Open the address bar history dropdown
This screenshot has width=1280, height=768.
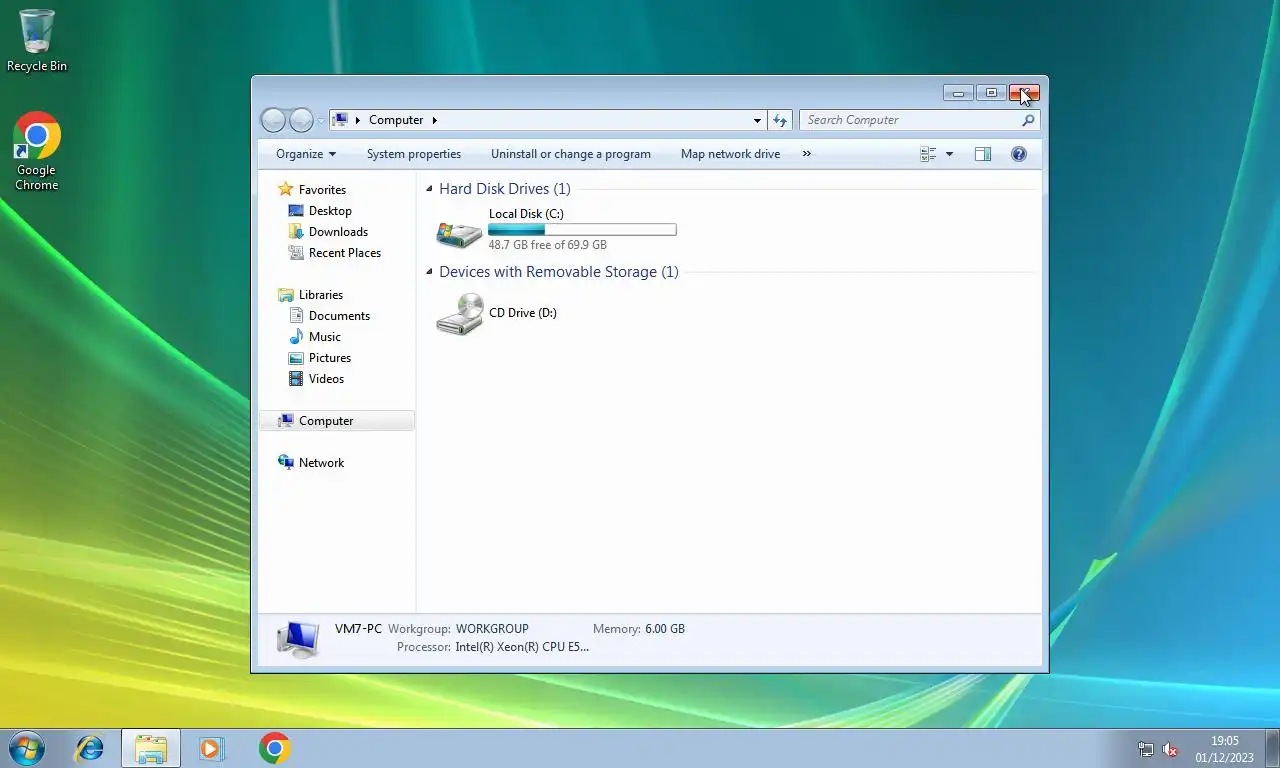[x=757, y=120]
